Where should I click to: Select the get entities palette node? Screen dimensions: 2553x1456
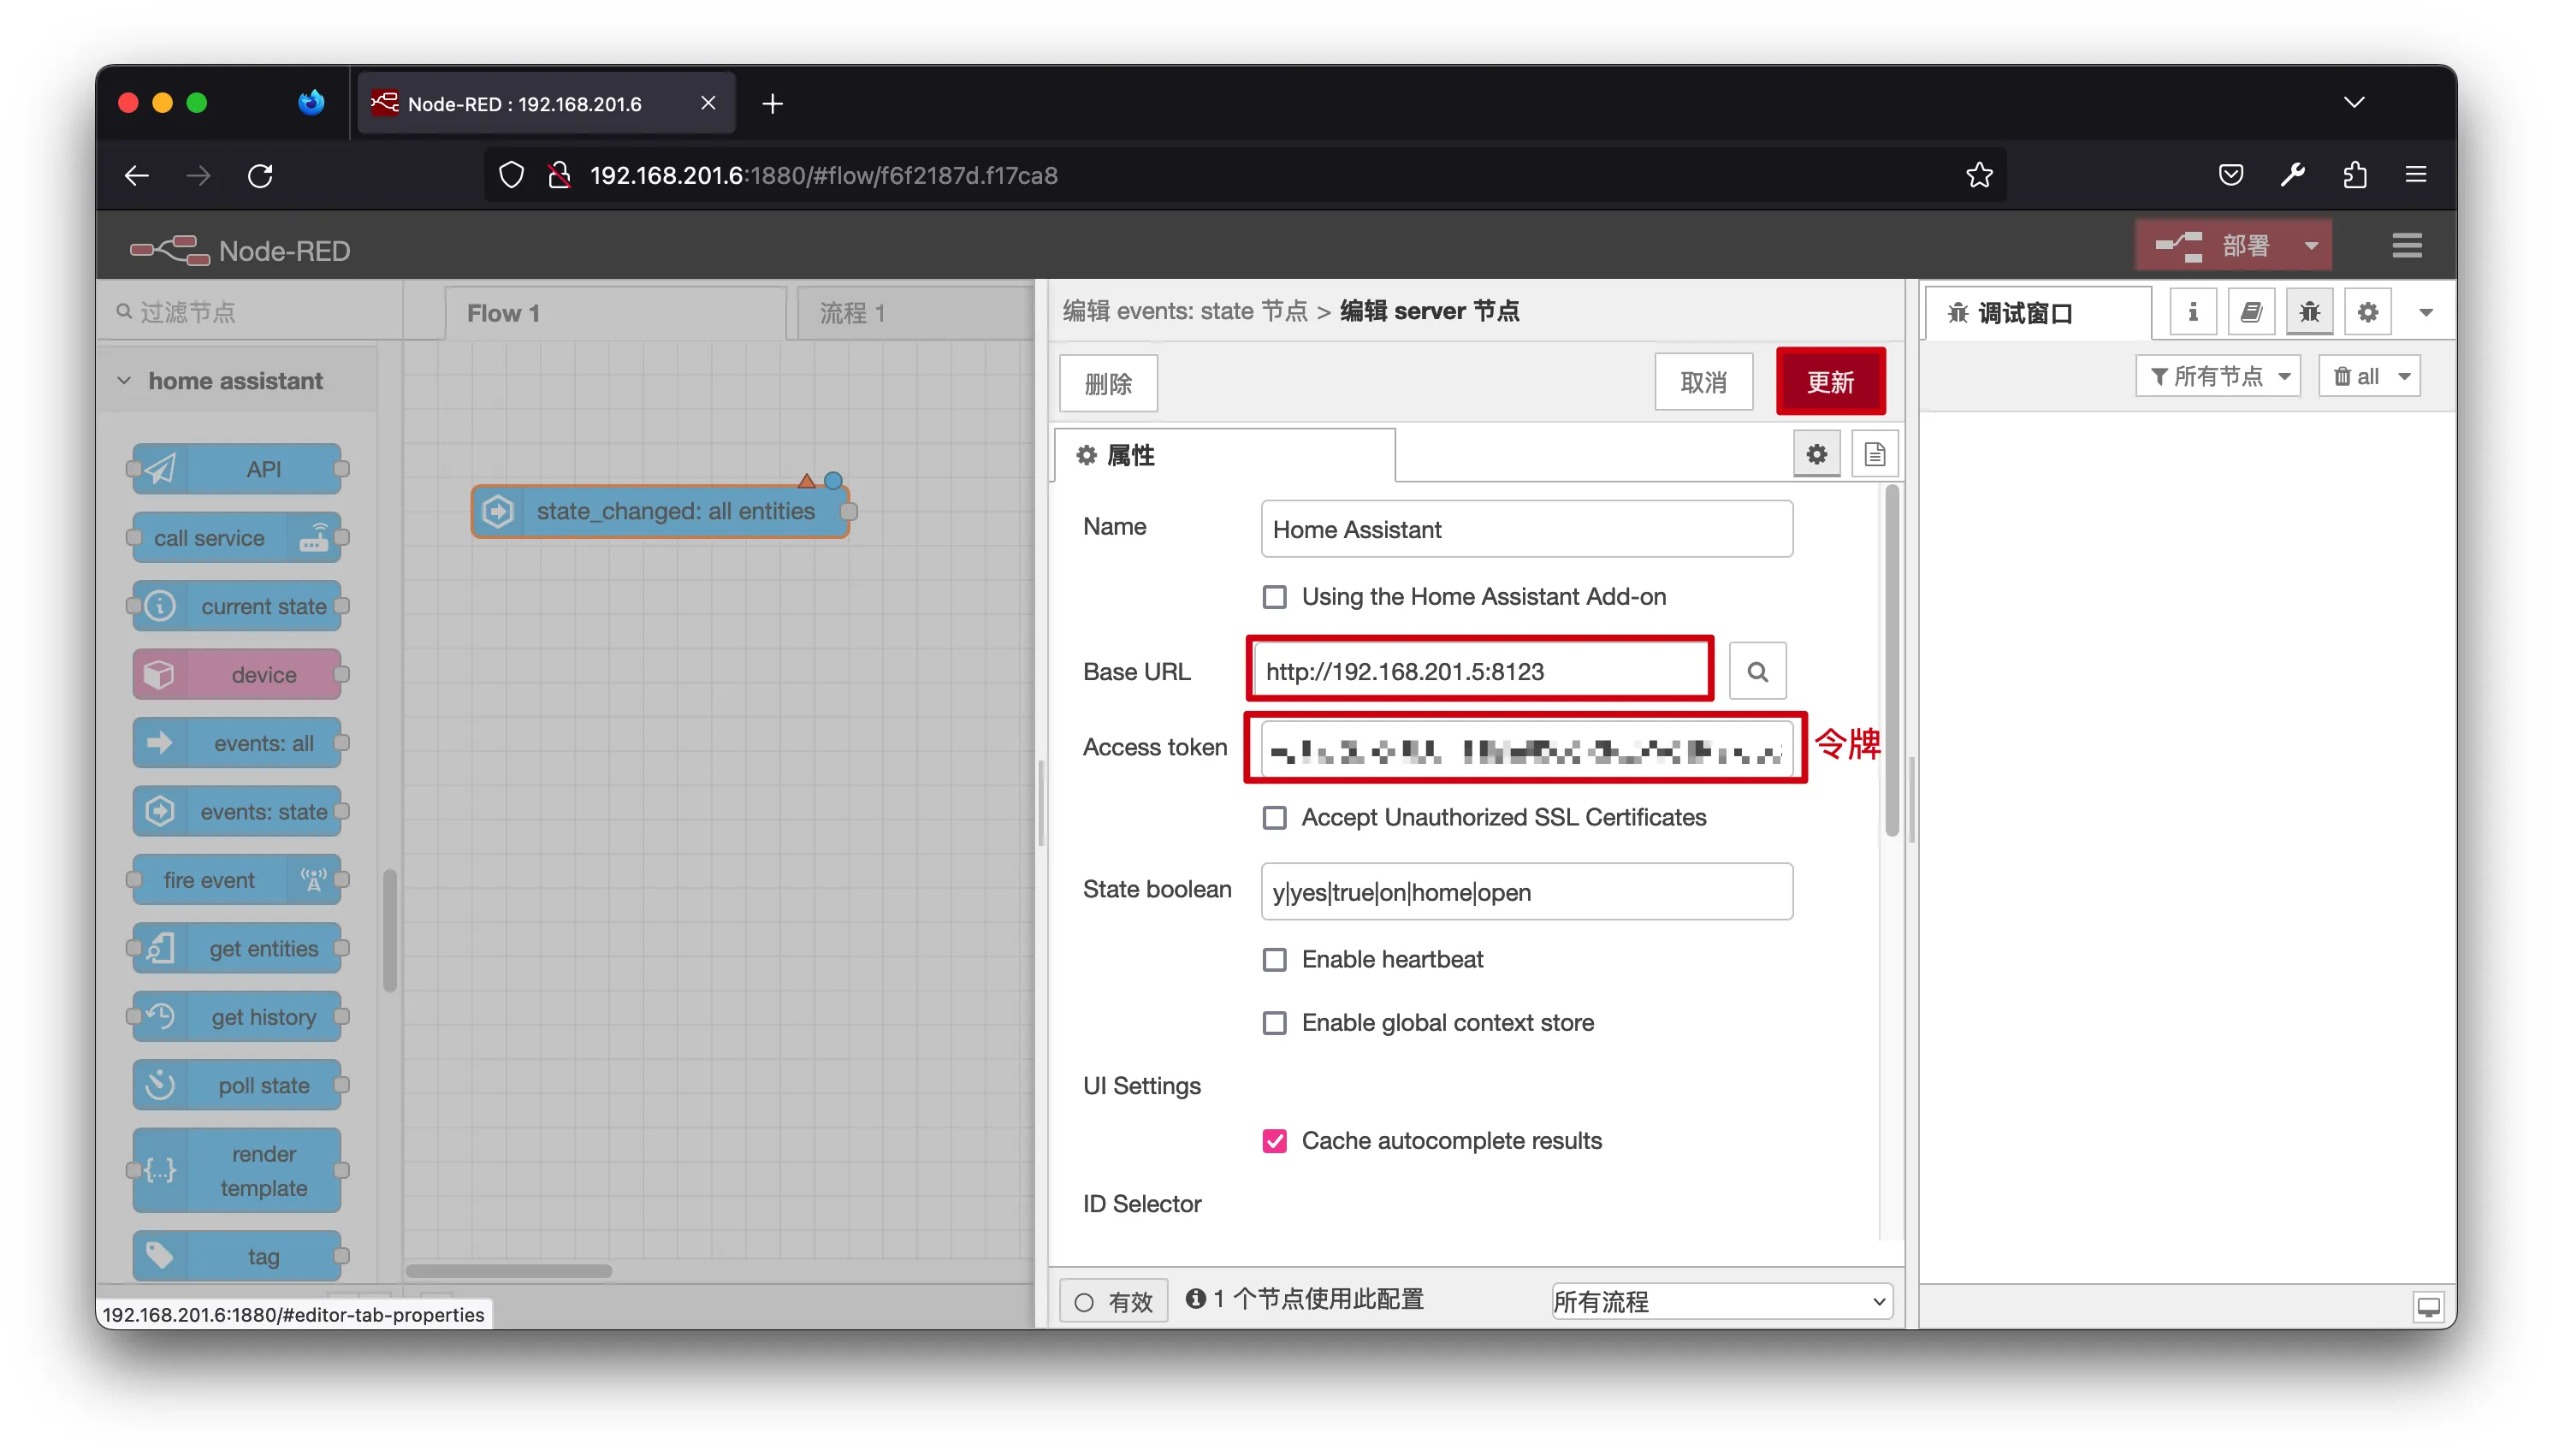point(237,948)
